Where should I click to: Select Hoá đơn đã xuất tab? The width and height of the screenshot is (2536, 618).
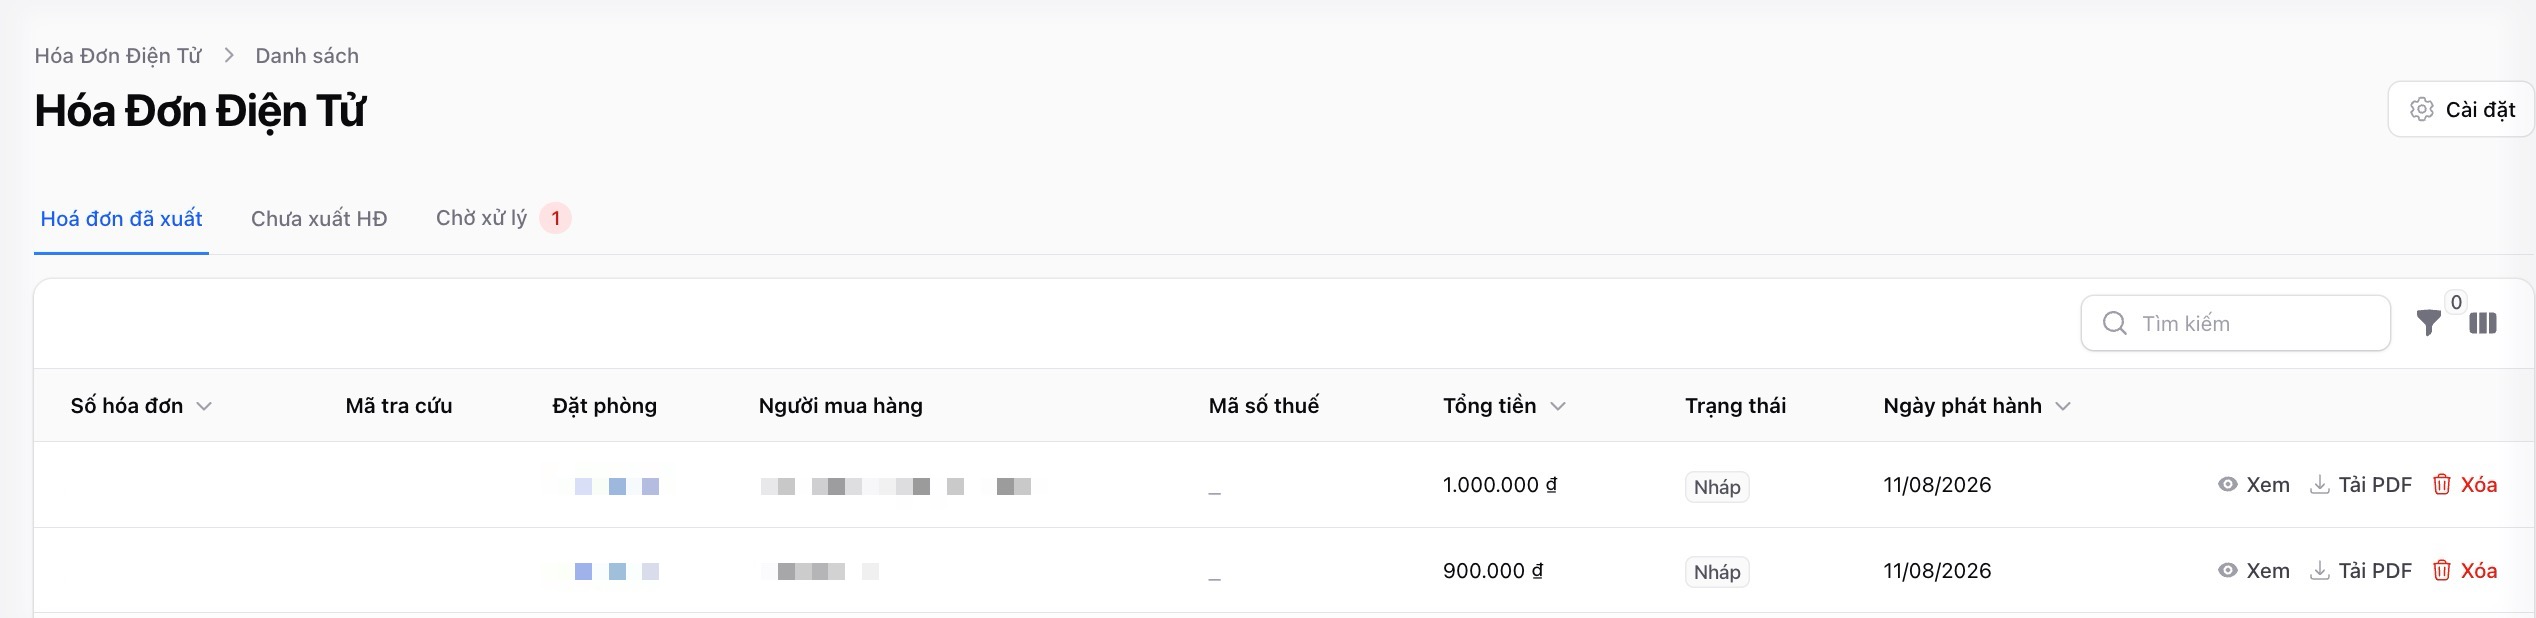coord(121,219)
